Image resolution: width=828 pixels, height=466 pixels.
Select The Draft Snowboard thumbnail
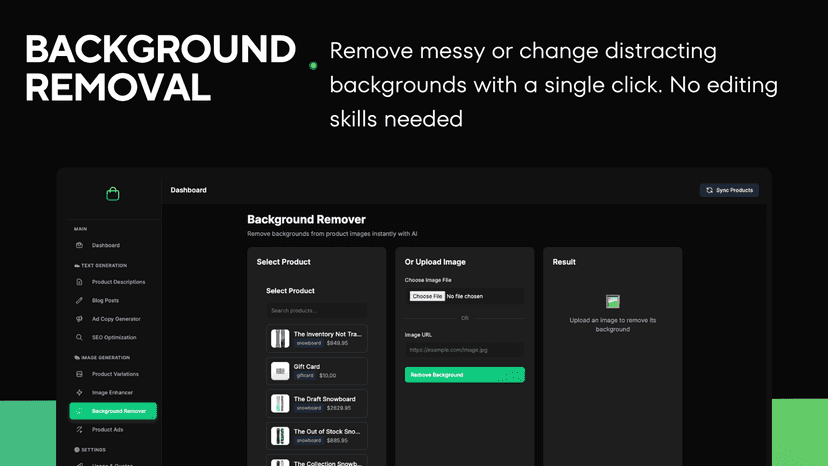click(280, 403)
